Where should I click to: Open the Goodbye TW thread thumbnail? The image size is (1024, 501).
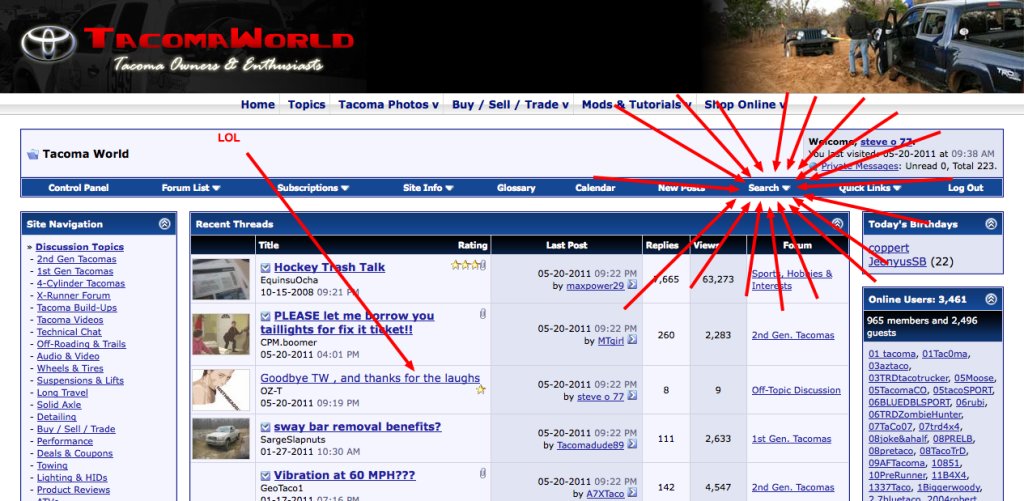tap(221, 390)
